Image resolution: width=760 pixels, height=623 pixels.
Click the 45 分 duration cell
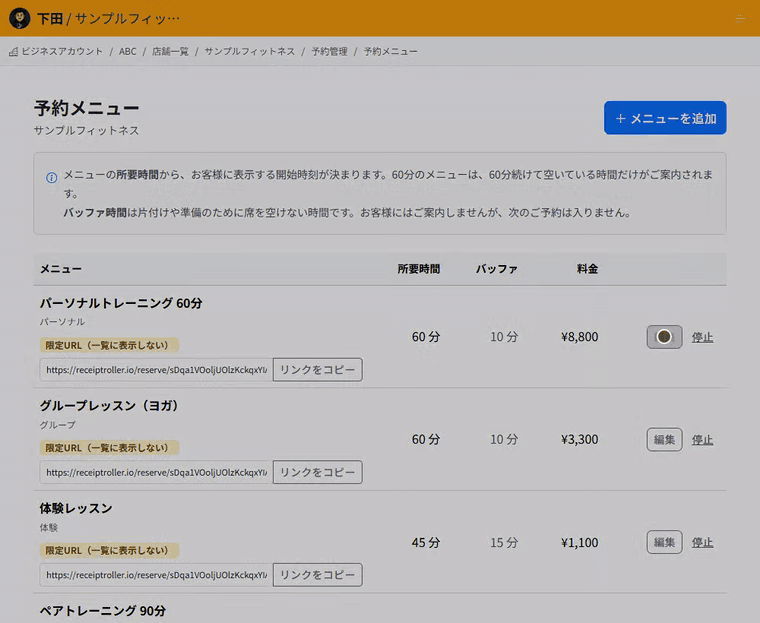[426, 543]
